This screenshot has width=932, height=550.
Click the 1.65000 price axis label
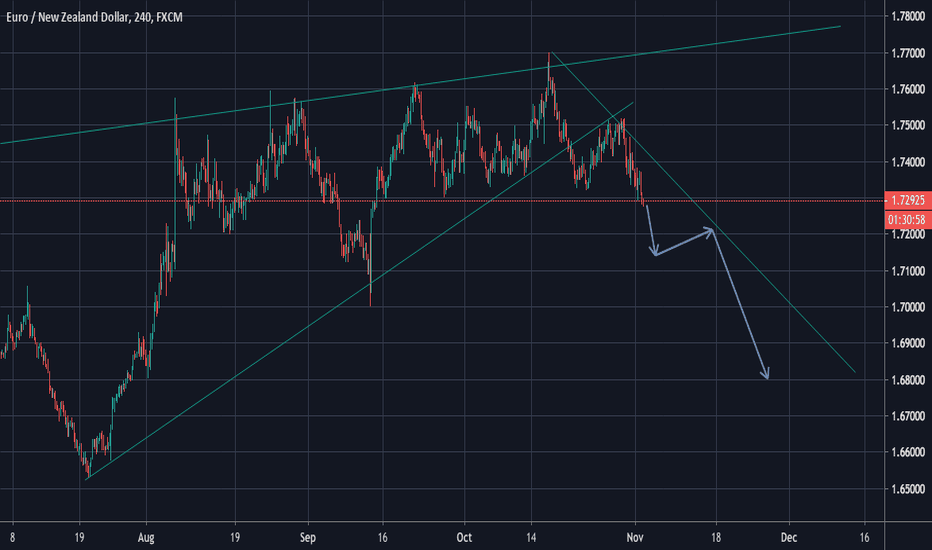[908, 489]
